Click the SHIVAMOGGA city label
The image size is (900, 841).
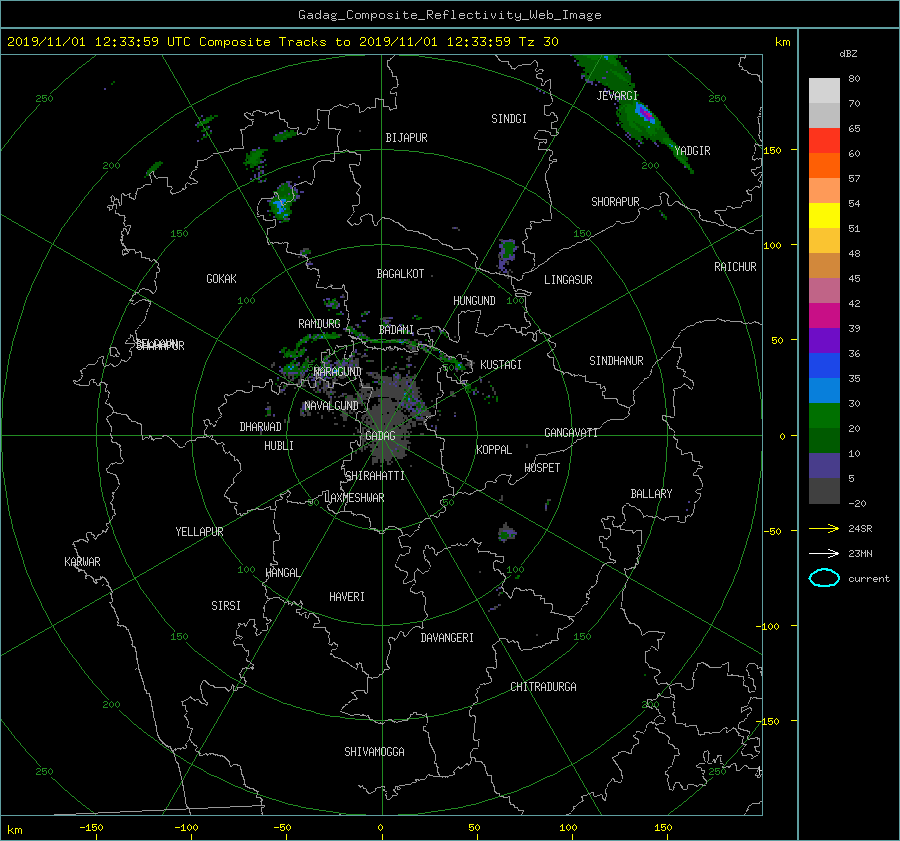click(x=374, y=752)
